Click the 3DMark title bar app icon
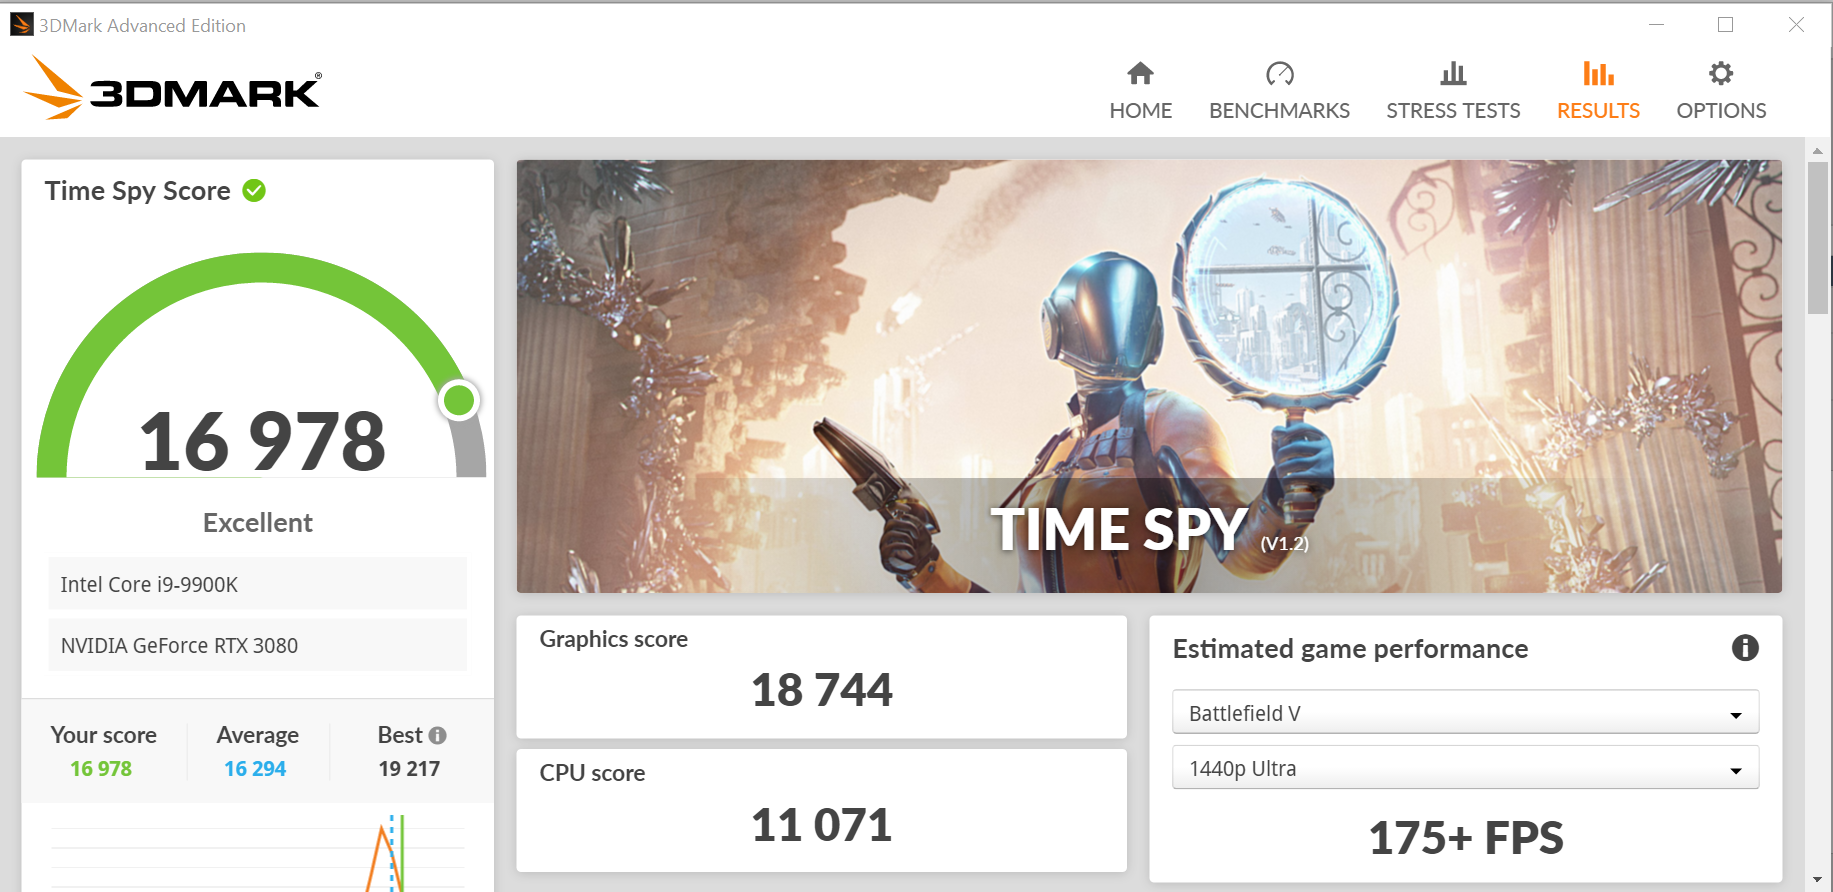The image size is (1833, 892). pos(21,24)
